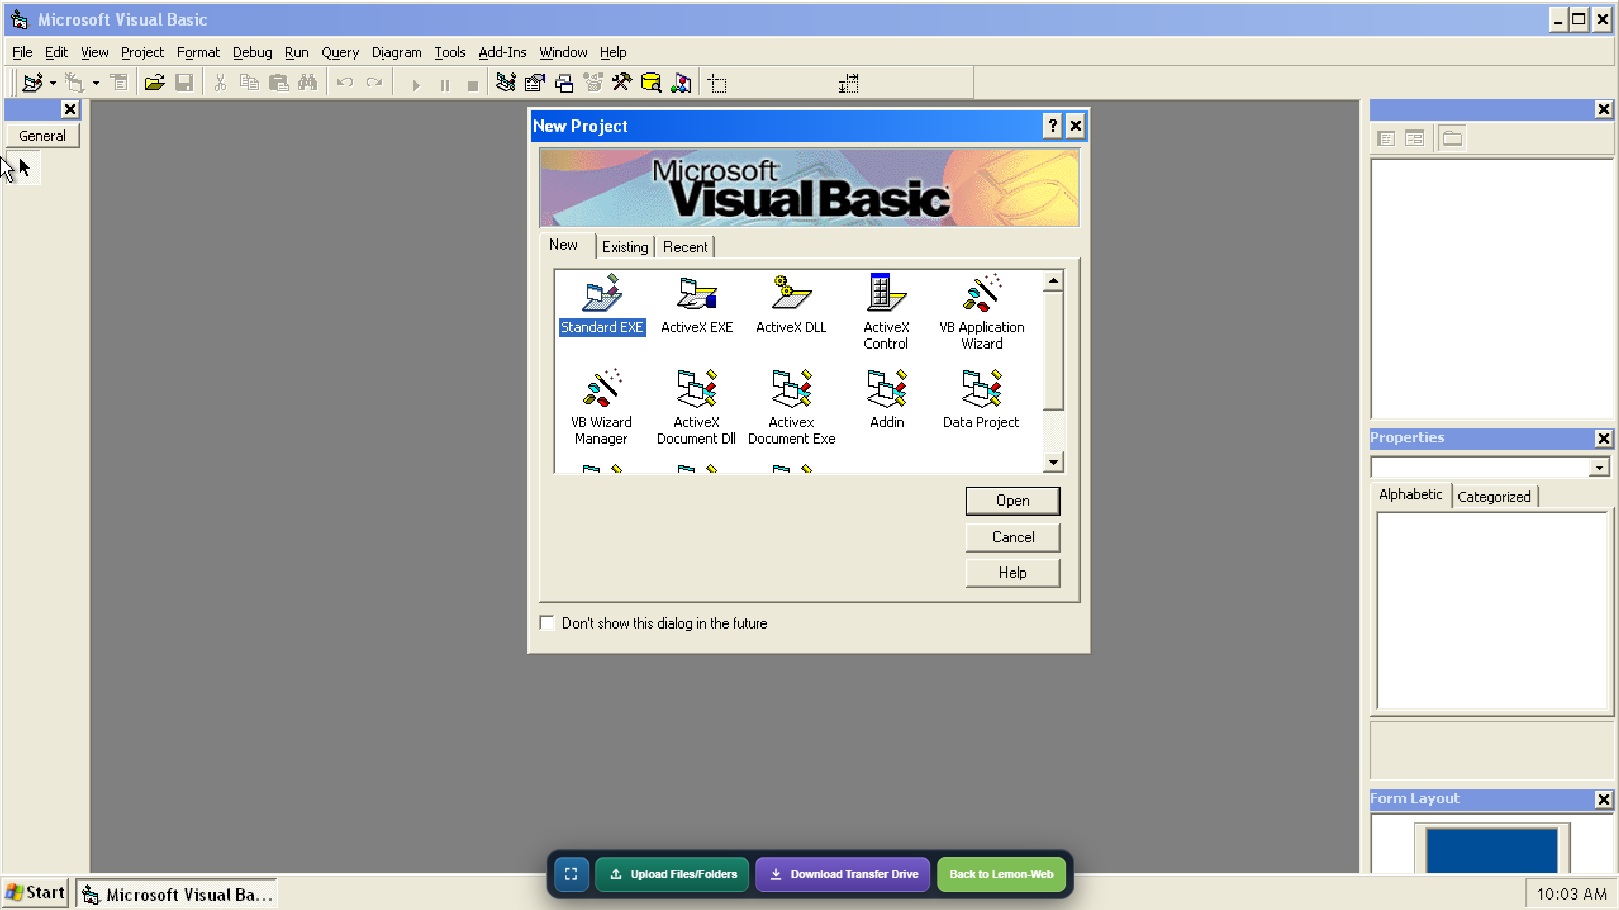
Task: Click the Save Project floppy disk icon
Action: (184, 83)
